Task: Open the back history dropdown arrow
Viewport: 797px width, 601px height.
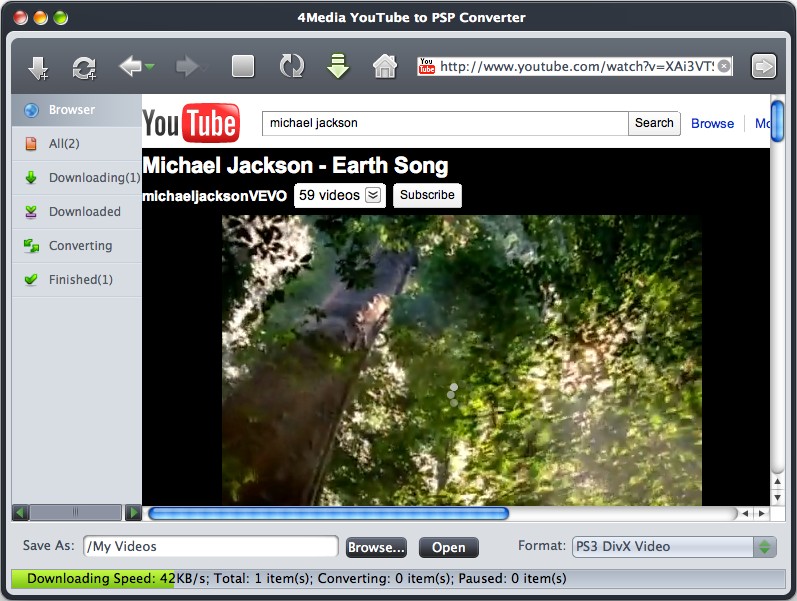Action: 149,67
